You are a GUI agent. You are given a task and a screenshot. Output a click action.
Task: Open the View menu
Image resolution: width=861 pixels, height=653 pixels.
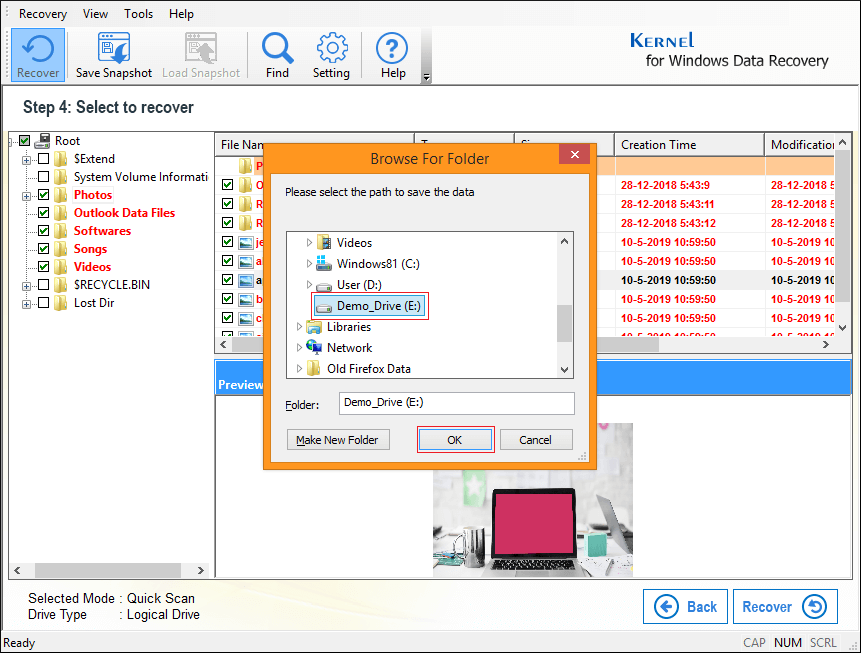95,14
